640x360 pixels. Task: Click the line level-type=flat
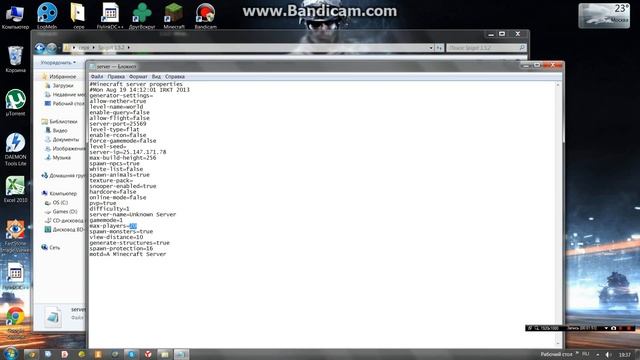(x=114, y=129)
